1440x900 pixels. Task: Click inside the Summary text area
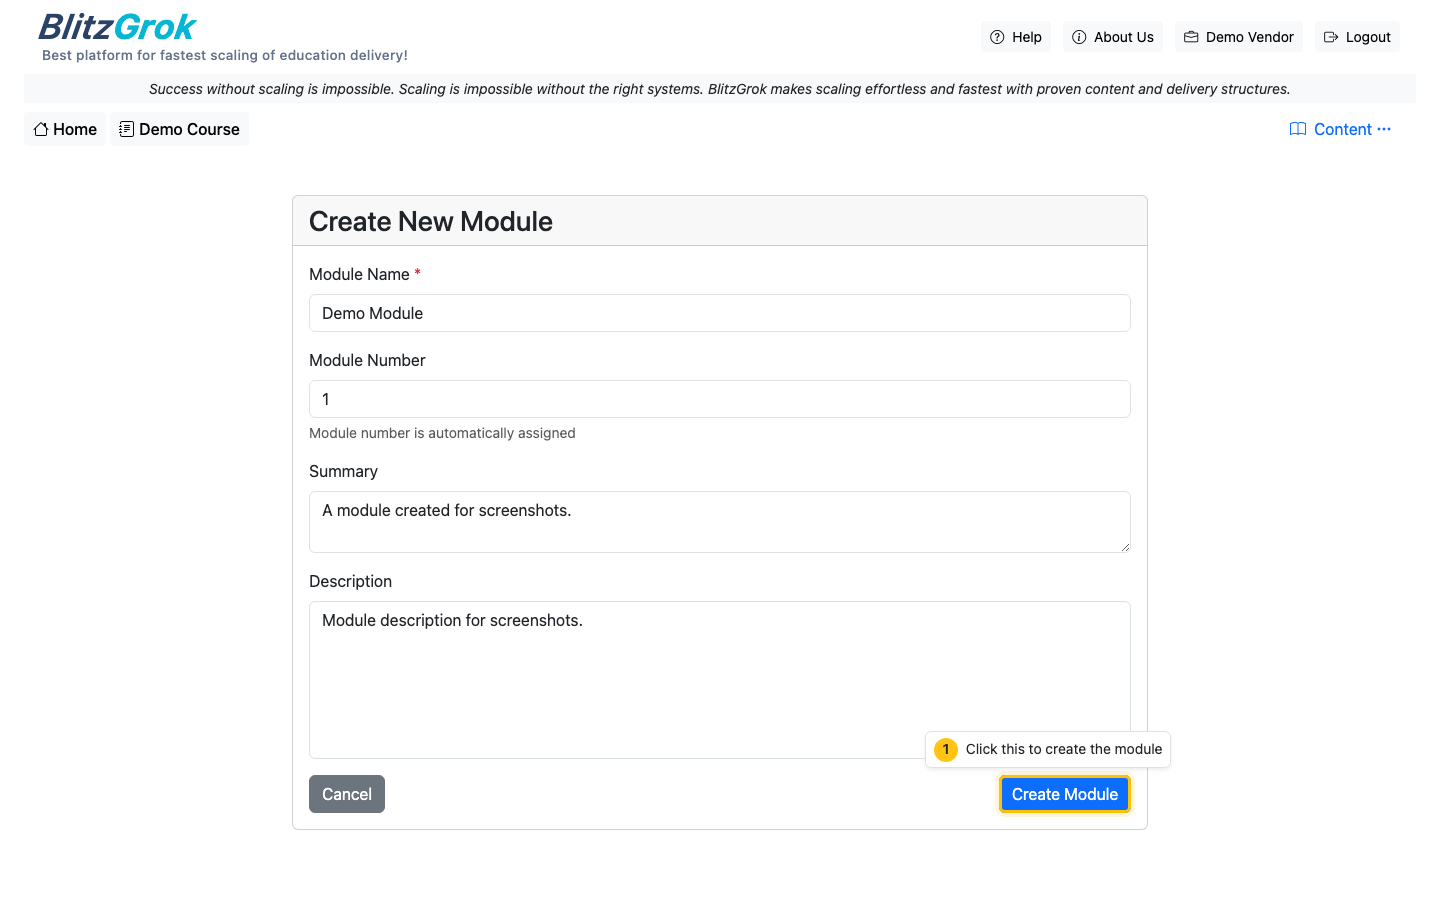click(x=719, y=521)
